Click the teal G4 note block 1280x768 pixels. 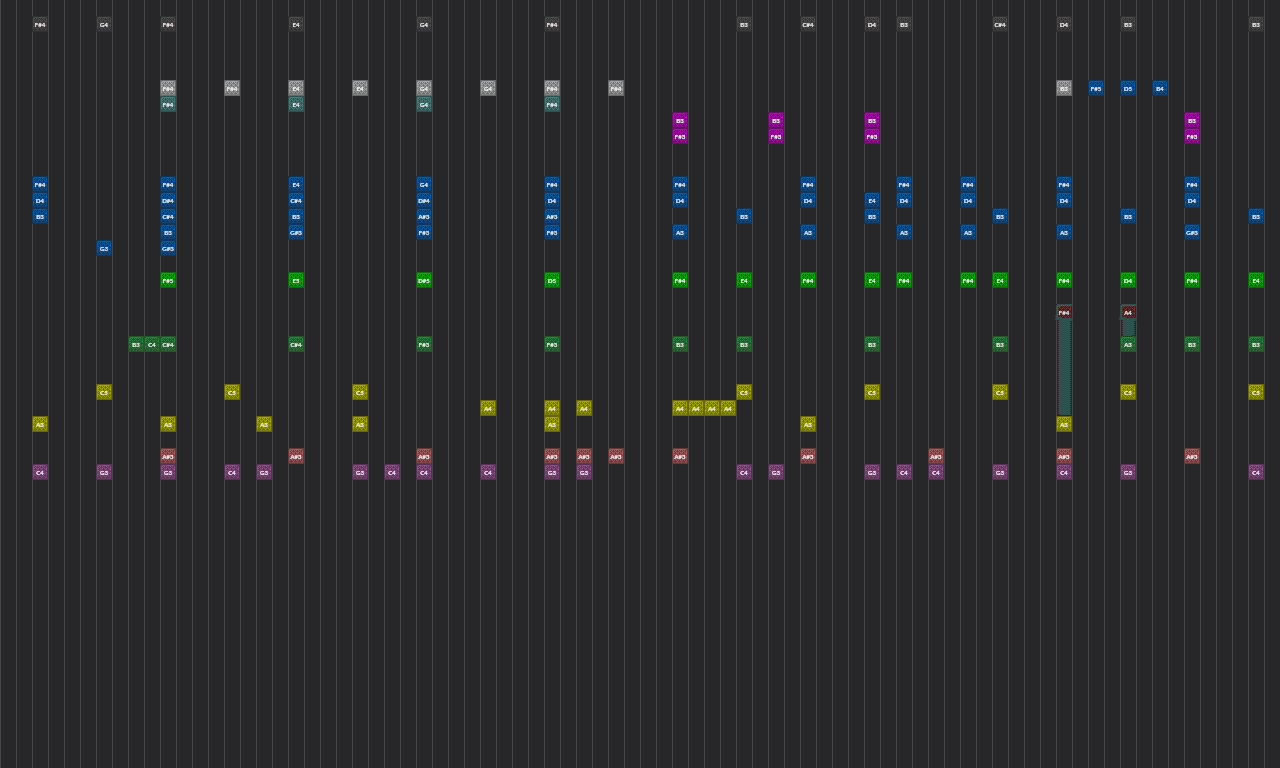coord(424,104)
